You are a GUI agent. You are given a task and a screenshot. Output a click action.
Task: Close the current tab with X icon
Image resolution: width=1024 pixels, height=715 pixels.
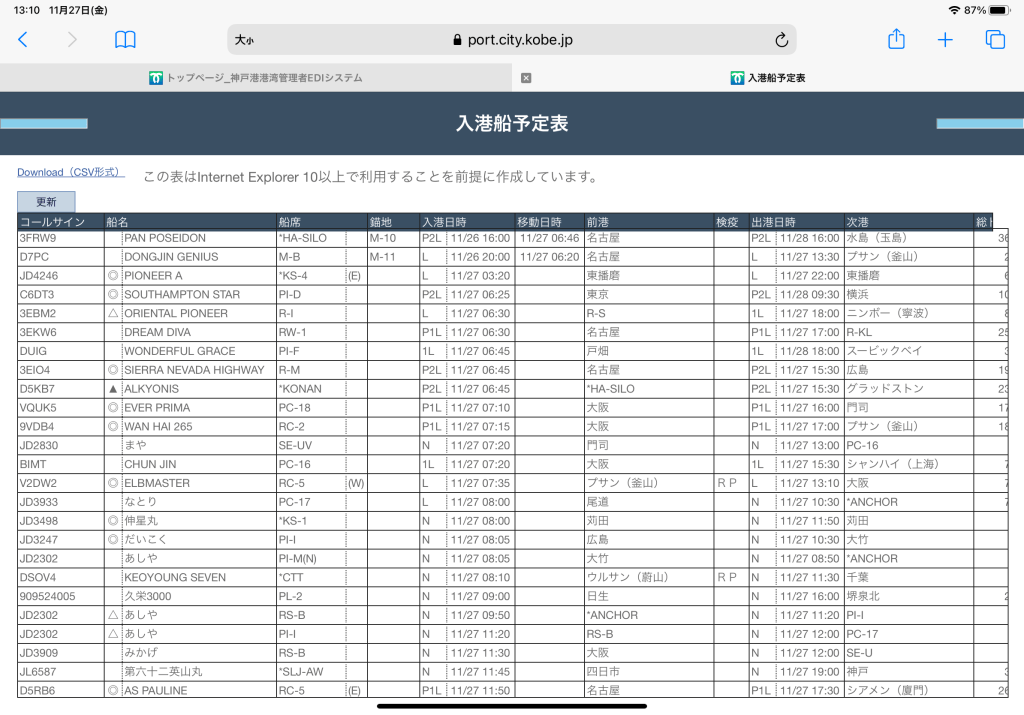[526, 78]
